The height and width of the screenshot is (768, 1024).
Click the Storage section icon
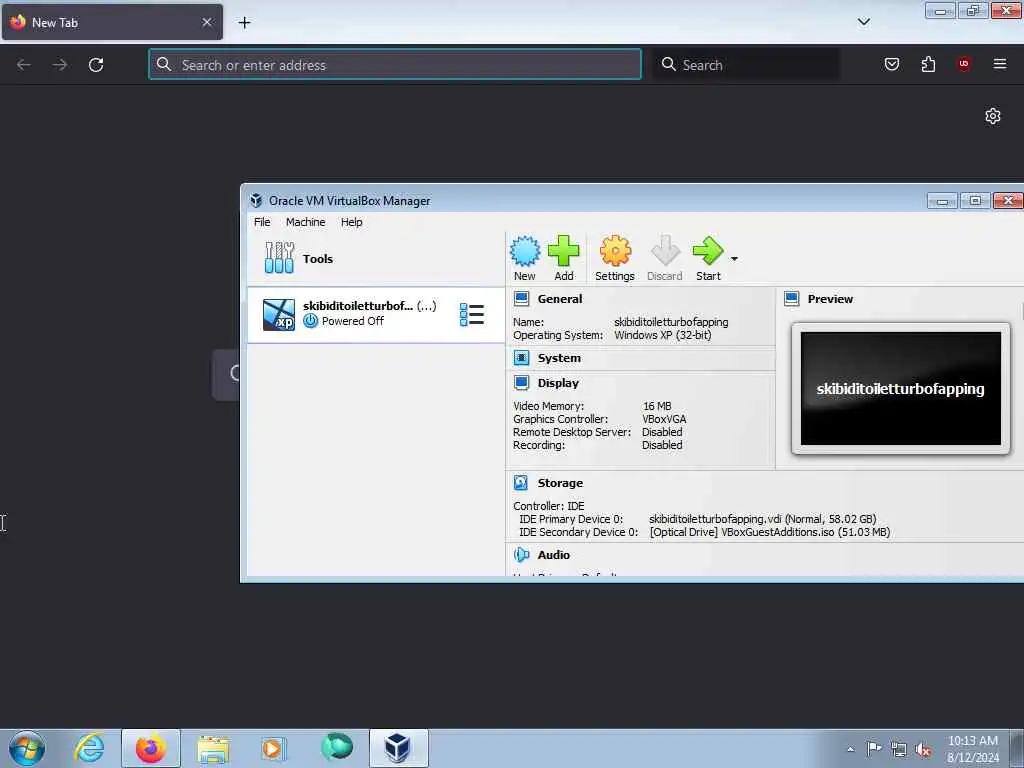point(520,483)
